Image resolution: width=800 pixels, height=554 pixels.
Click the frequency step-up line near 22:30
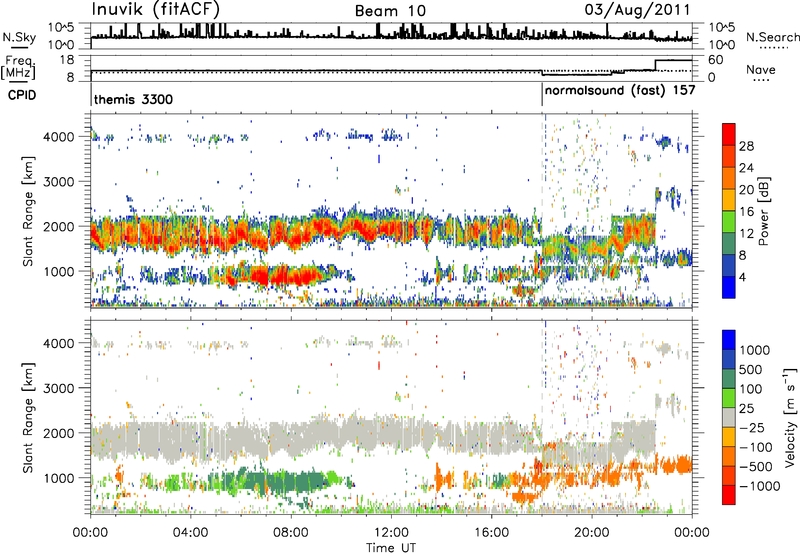pyautogui.click(x=656, y=65)
